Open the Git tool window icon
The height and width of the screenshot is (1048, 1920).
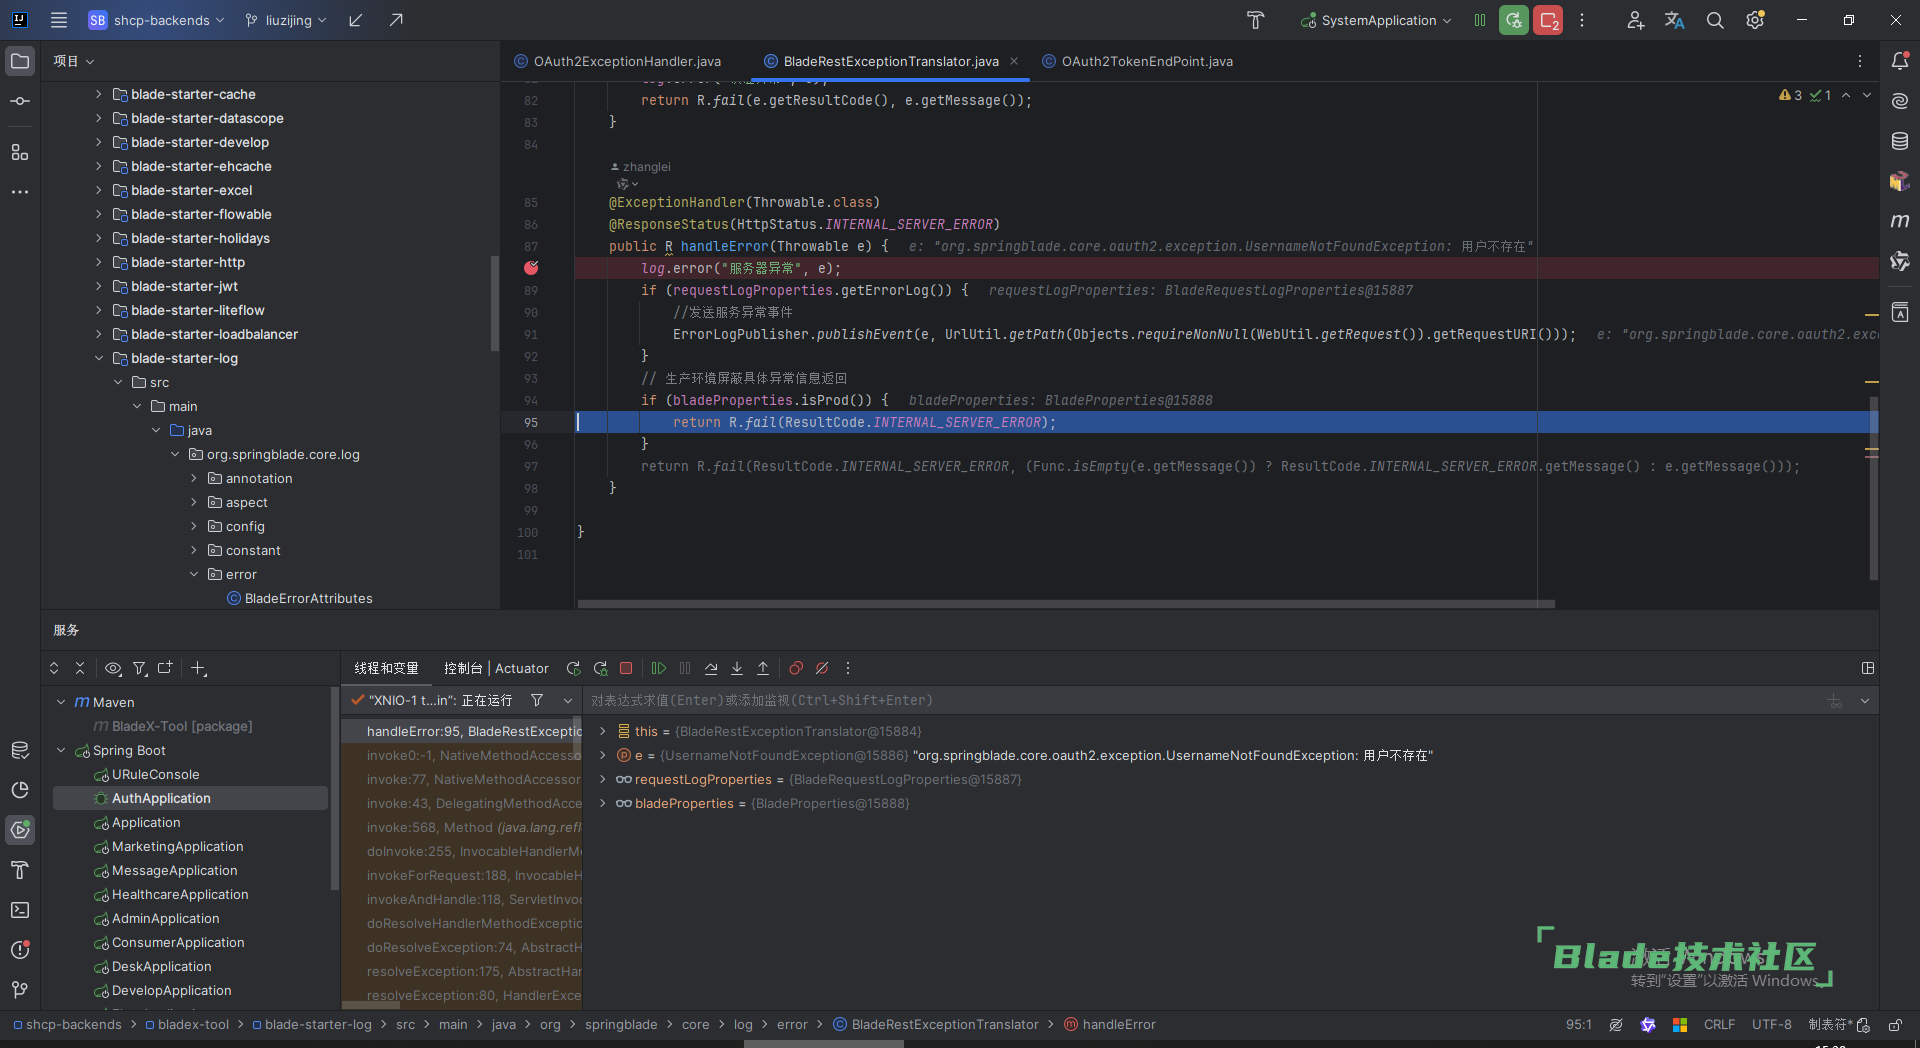(20, 990)
